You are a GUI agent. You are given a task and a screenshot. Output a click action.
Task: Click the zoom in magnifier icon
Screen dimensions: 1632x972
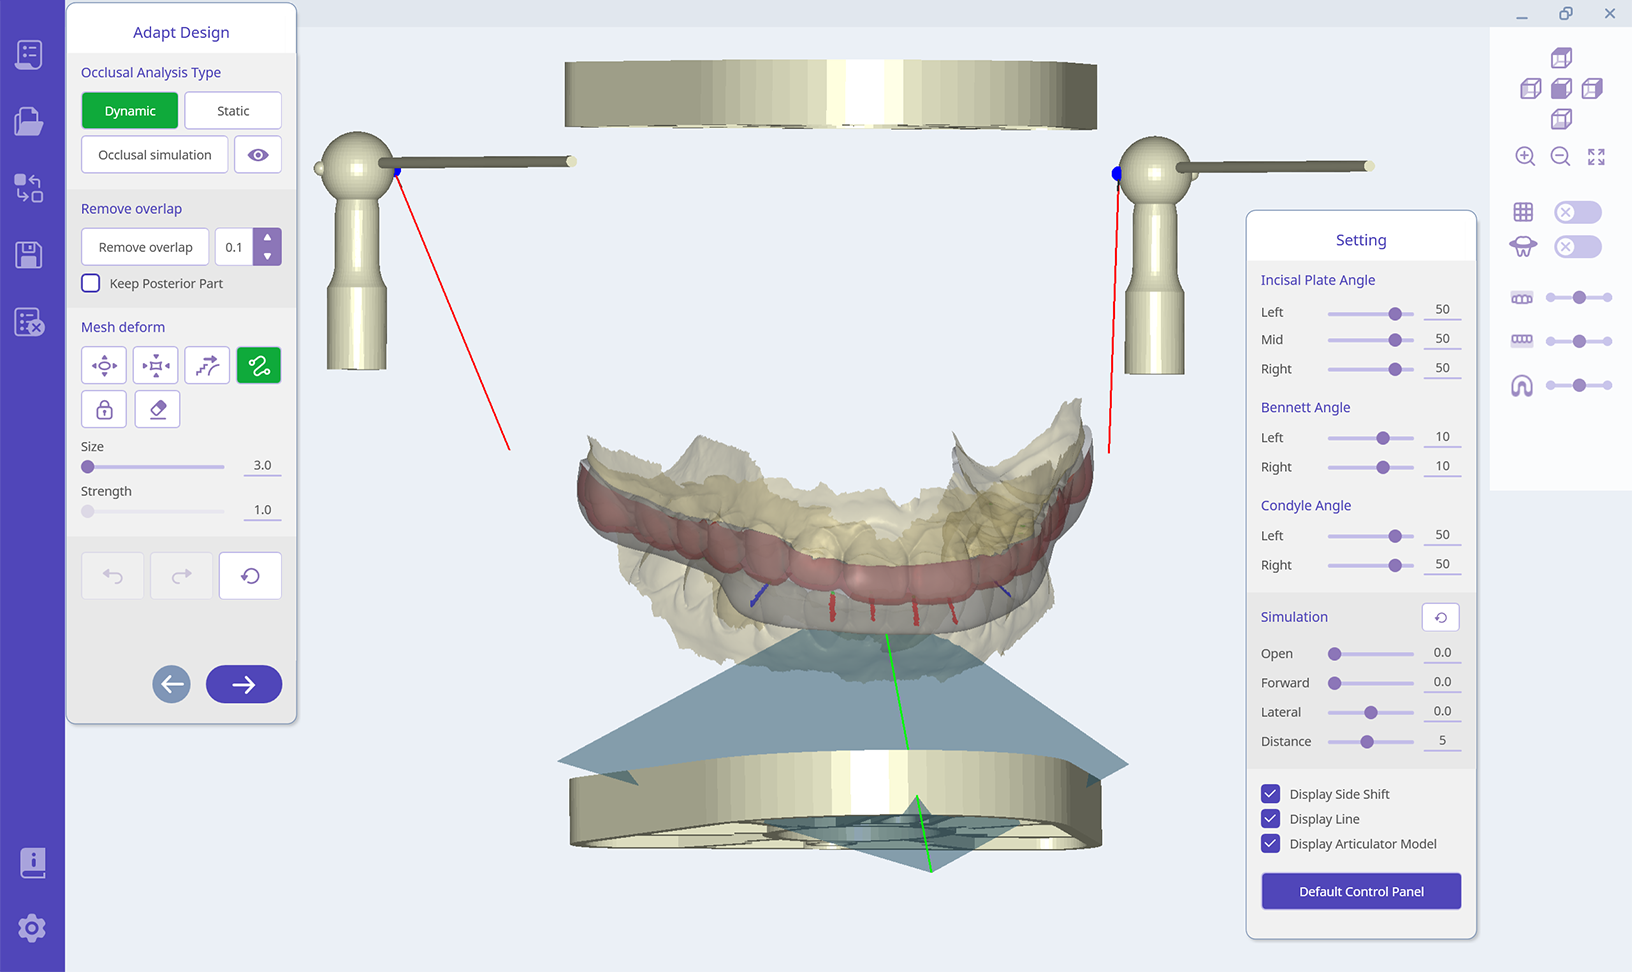[x=1525, y=157]
